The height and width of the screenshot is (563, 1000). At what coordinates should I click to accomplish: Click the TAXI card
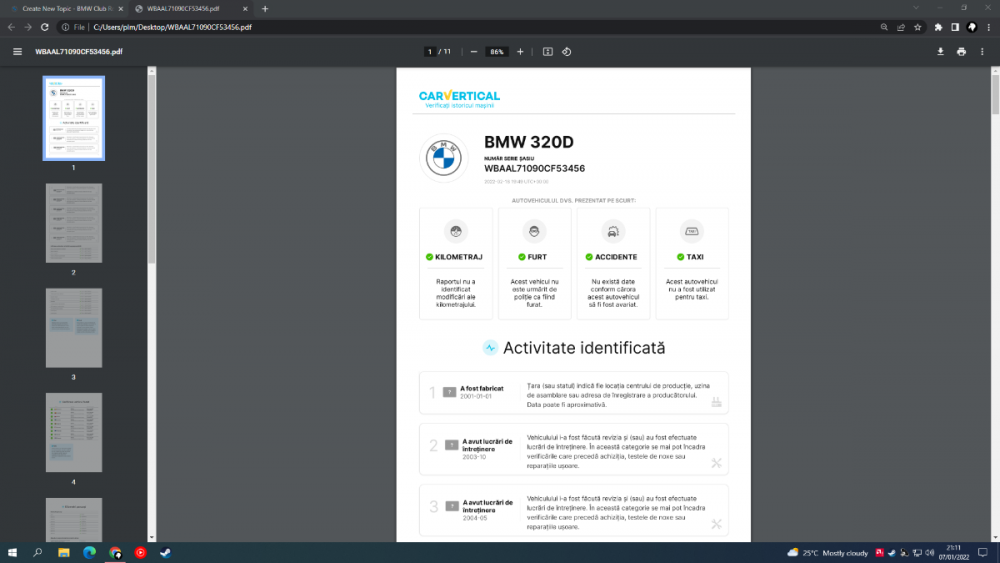click(692, 263)
